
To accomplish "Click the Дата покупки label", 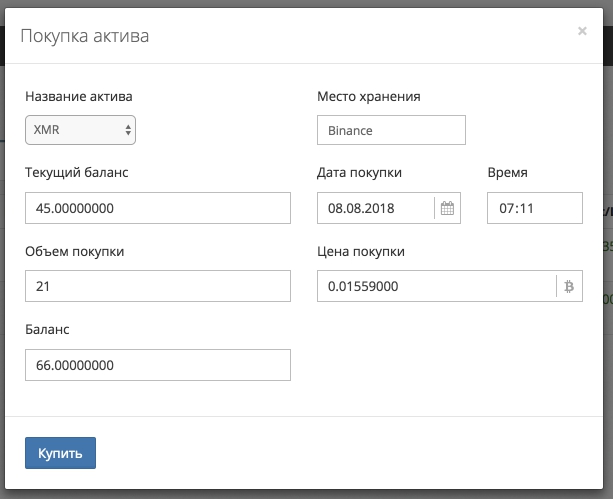I will click(359, 172).
